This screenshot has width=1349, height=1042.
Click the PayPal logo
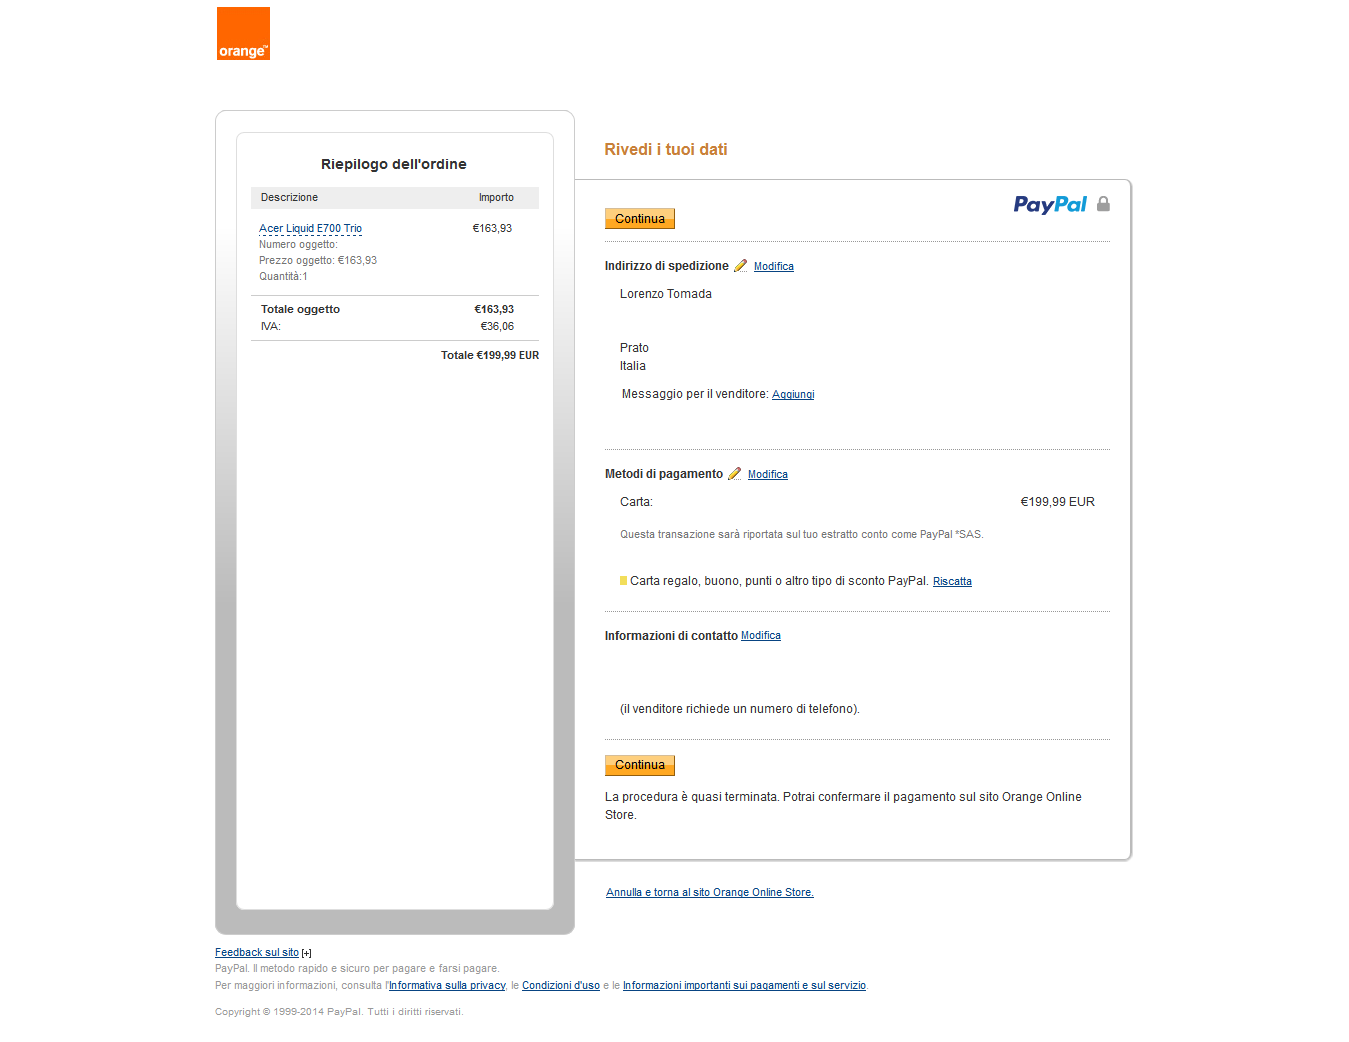coord(1049,205)
